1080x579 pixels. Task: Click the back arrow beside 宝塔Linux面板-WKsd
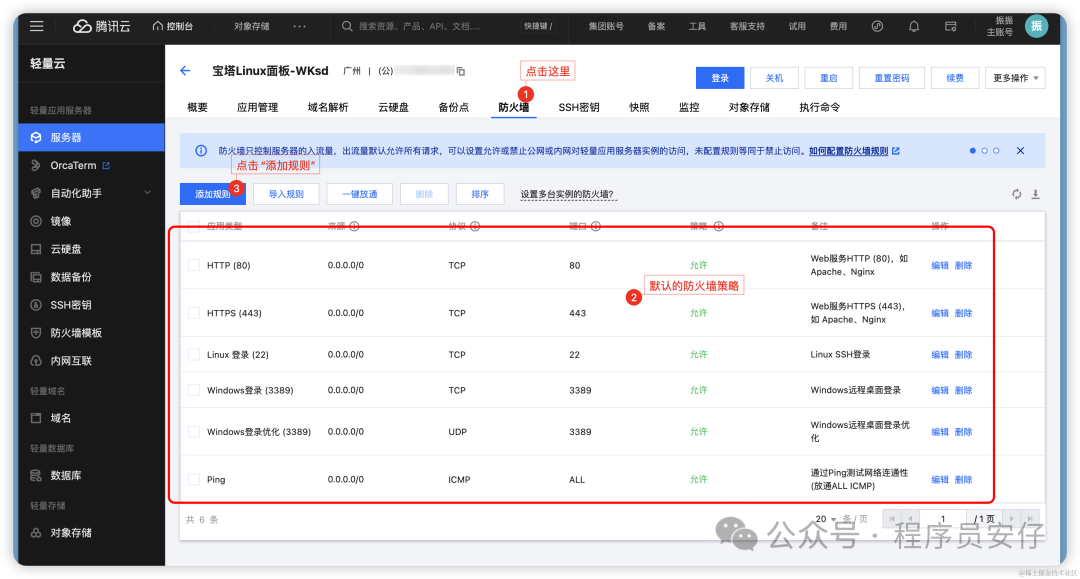pos(185,71)
